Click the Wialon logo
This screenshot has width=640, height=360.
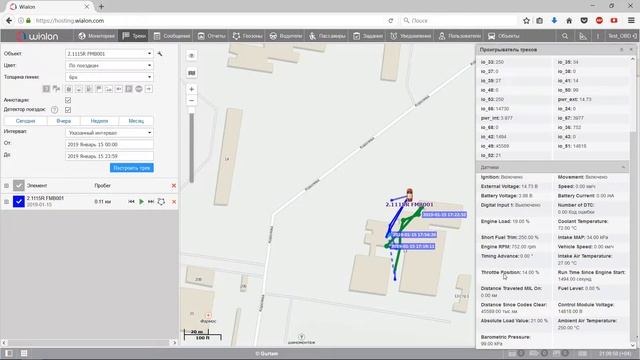click(x=38, y=36)
